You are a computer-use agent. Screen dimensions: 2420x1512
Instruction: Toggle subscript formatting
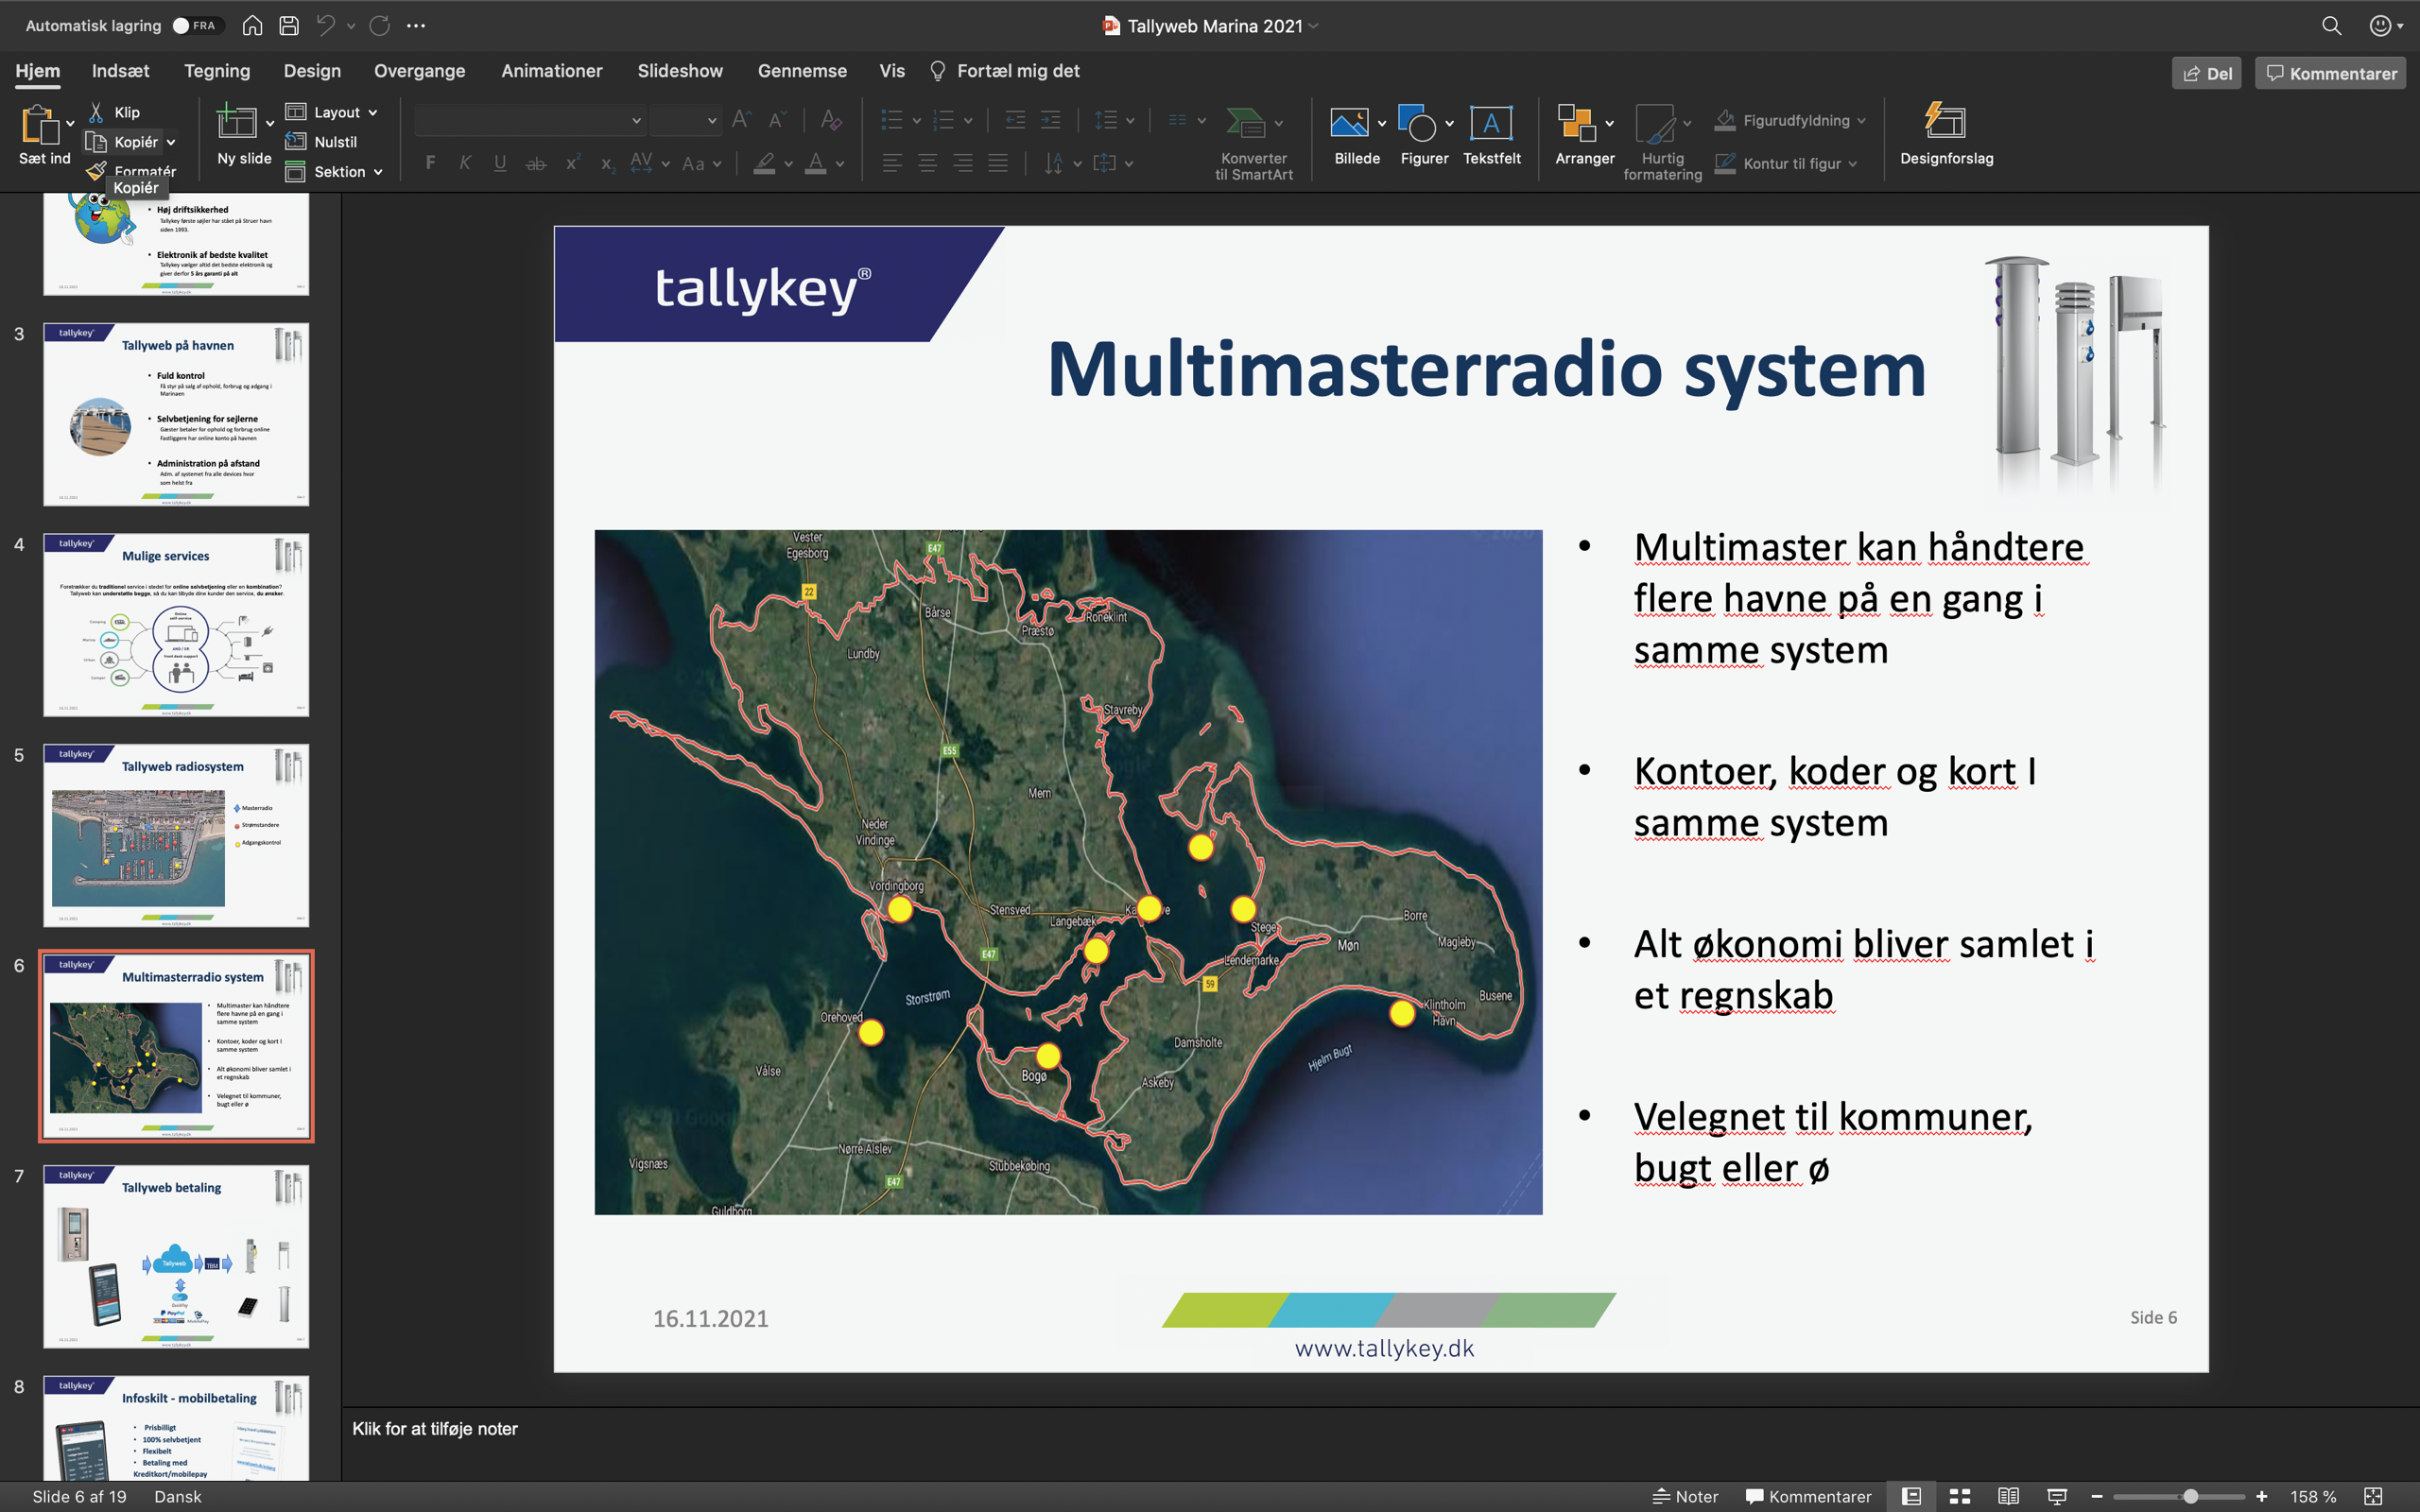(607, 163)
